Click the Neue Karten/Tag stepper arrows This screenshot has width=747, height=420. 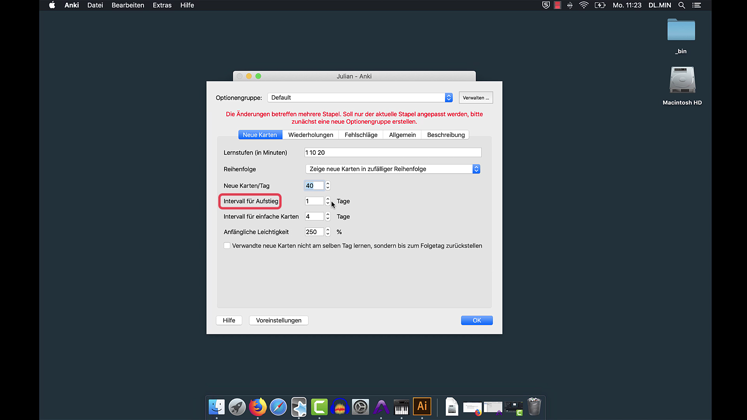pos(328,186)
